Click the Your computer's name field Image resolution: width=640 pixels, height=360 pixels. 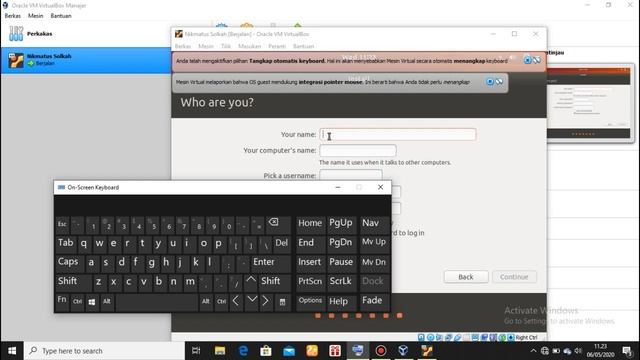pyautogui.click(x=358, y=151)
